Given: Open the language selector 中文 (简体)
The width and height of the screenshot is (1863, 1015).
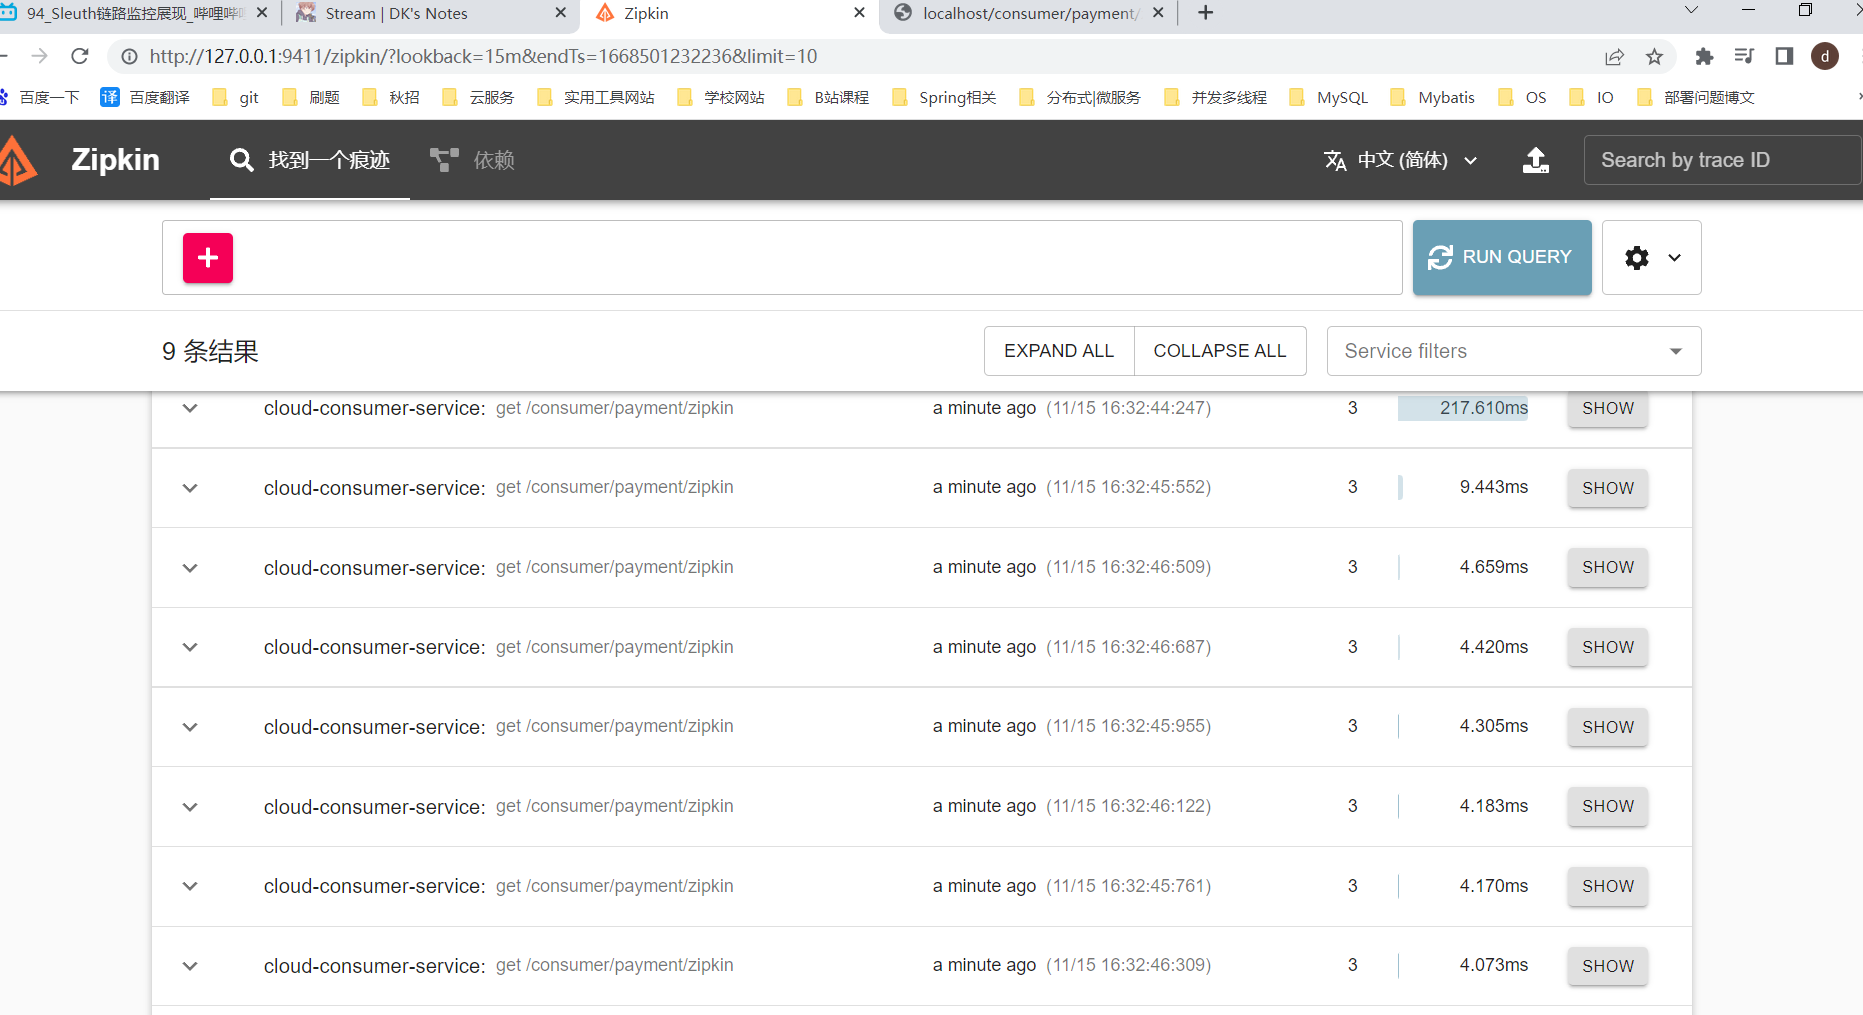Looking at the screenshot, I should pyautogui.click(x=1401, y=160).
